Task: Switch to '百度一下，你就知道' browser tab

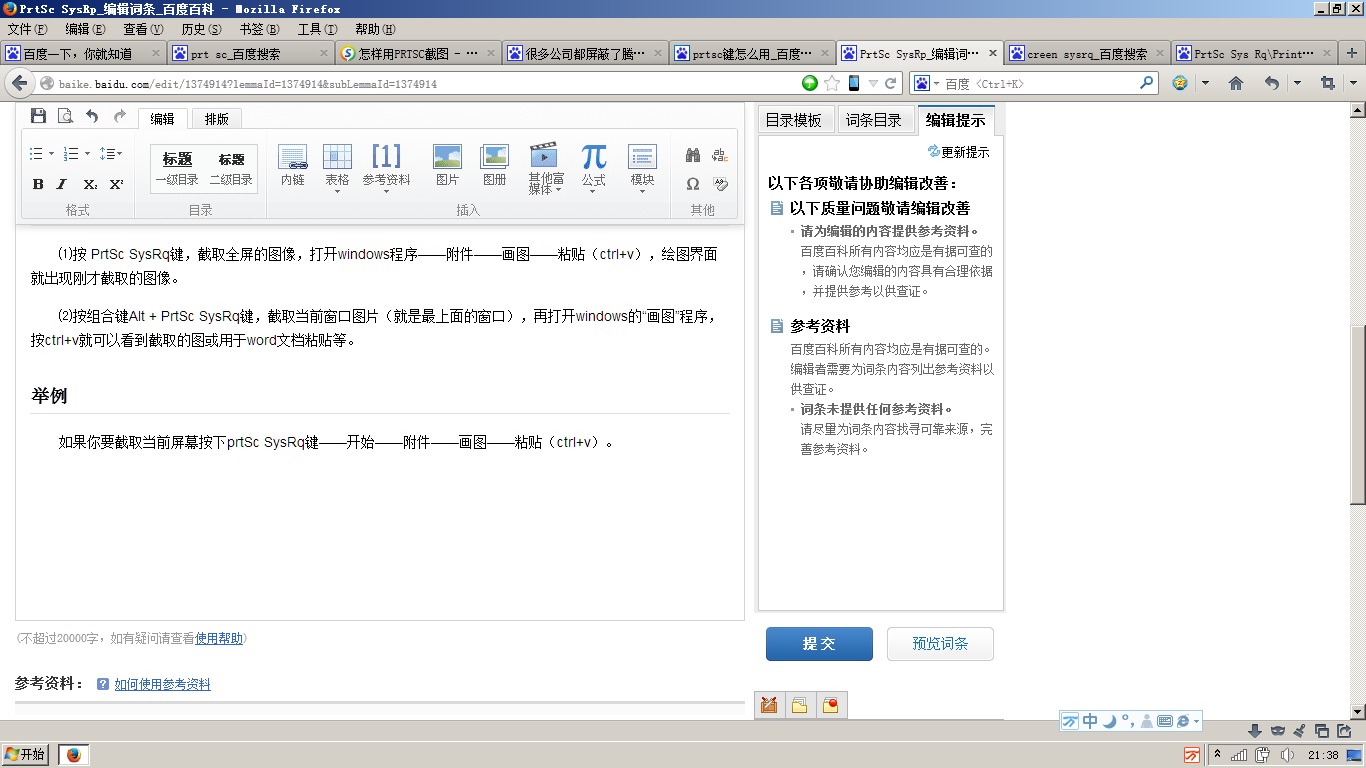Action: [82, 54]
